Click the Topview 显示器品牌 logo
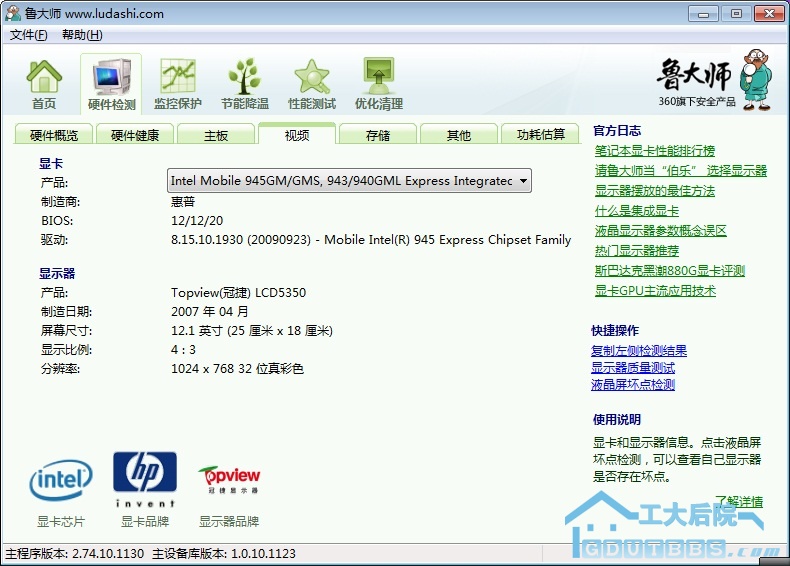Image resolution: width=790 pixels, height=566 pixels. tap(230, 479)
